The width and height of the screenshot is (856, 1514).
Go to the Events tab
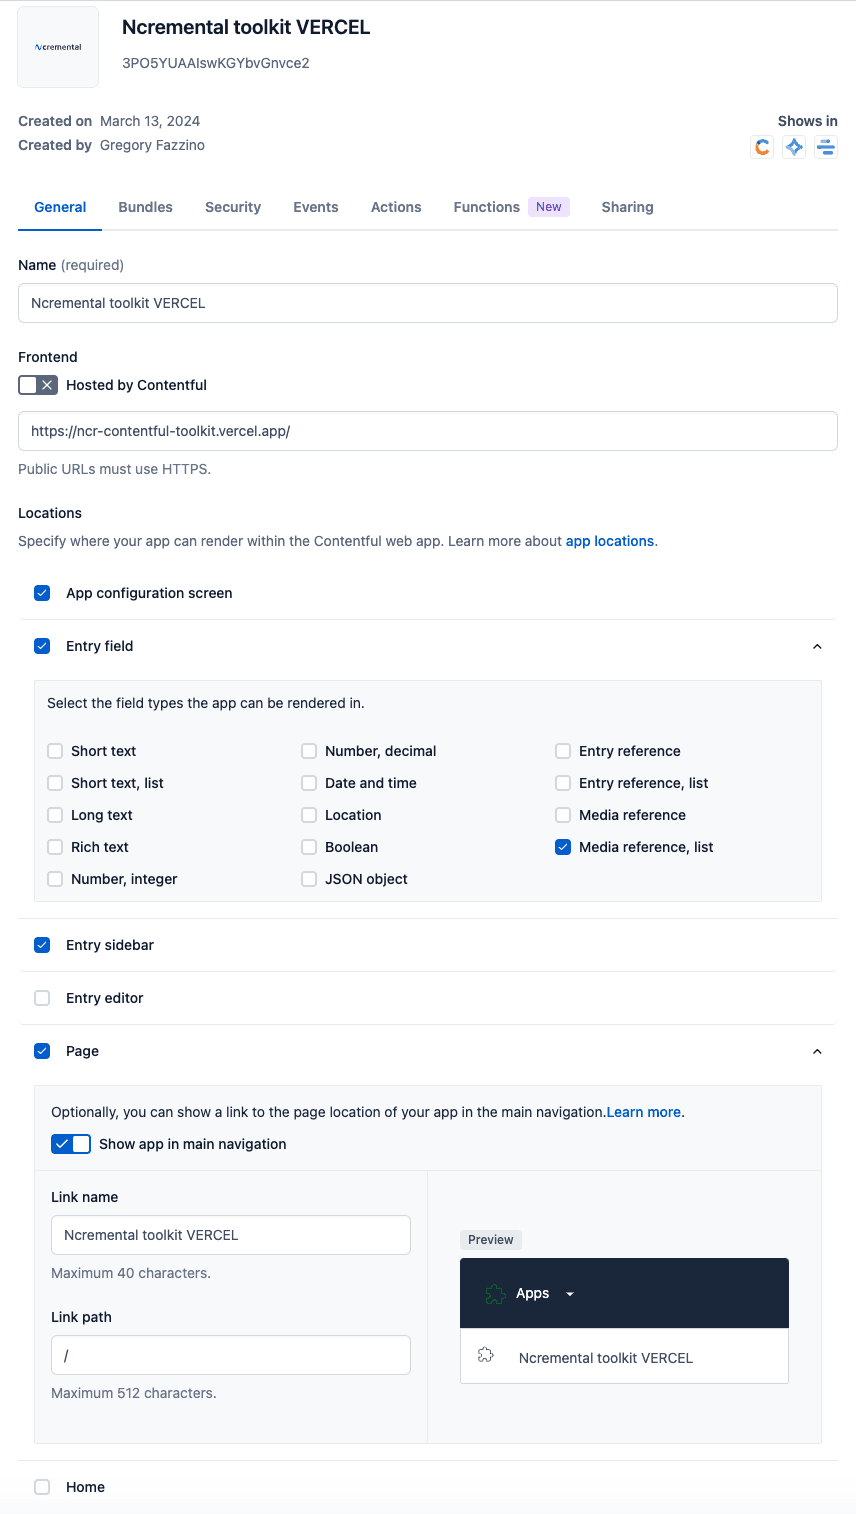(x=316, y=207)
